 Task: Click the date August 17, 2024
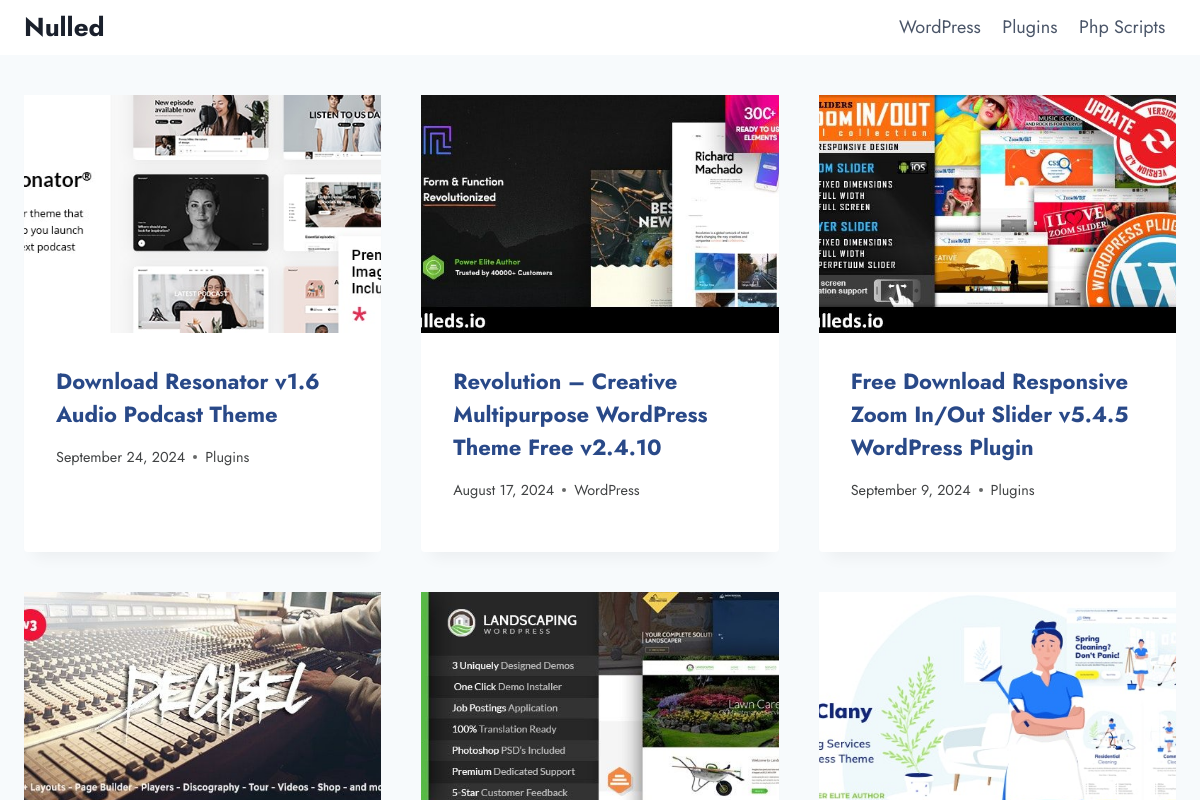tap(504, 490)
